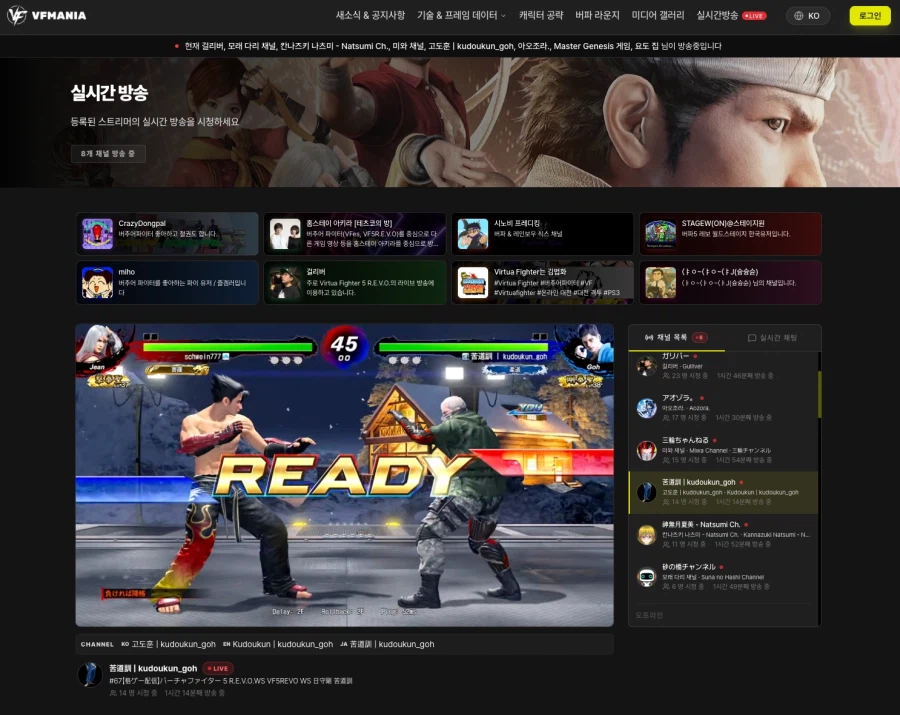Open CrazyDongpal streamer card avatar
Image resolution: width=900 pixels, height=715 pixels.
97,234
